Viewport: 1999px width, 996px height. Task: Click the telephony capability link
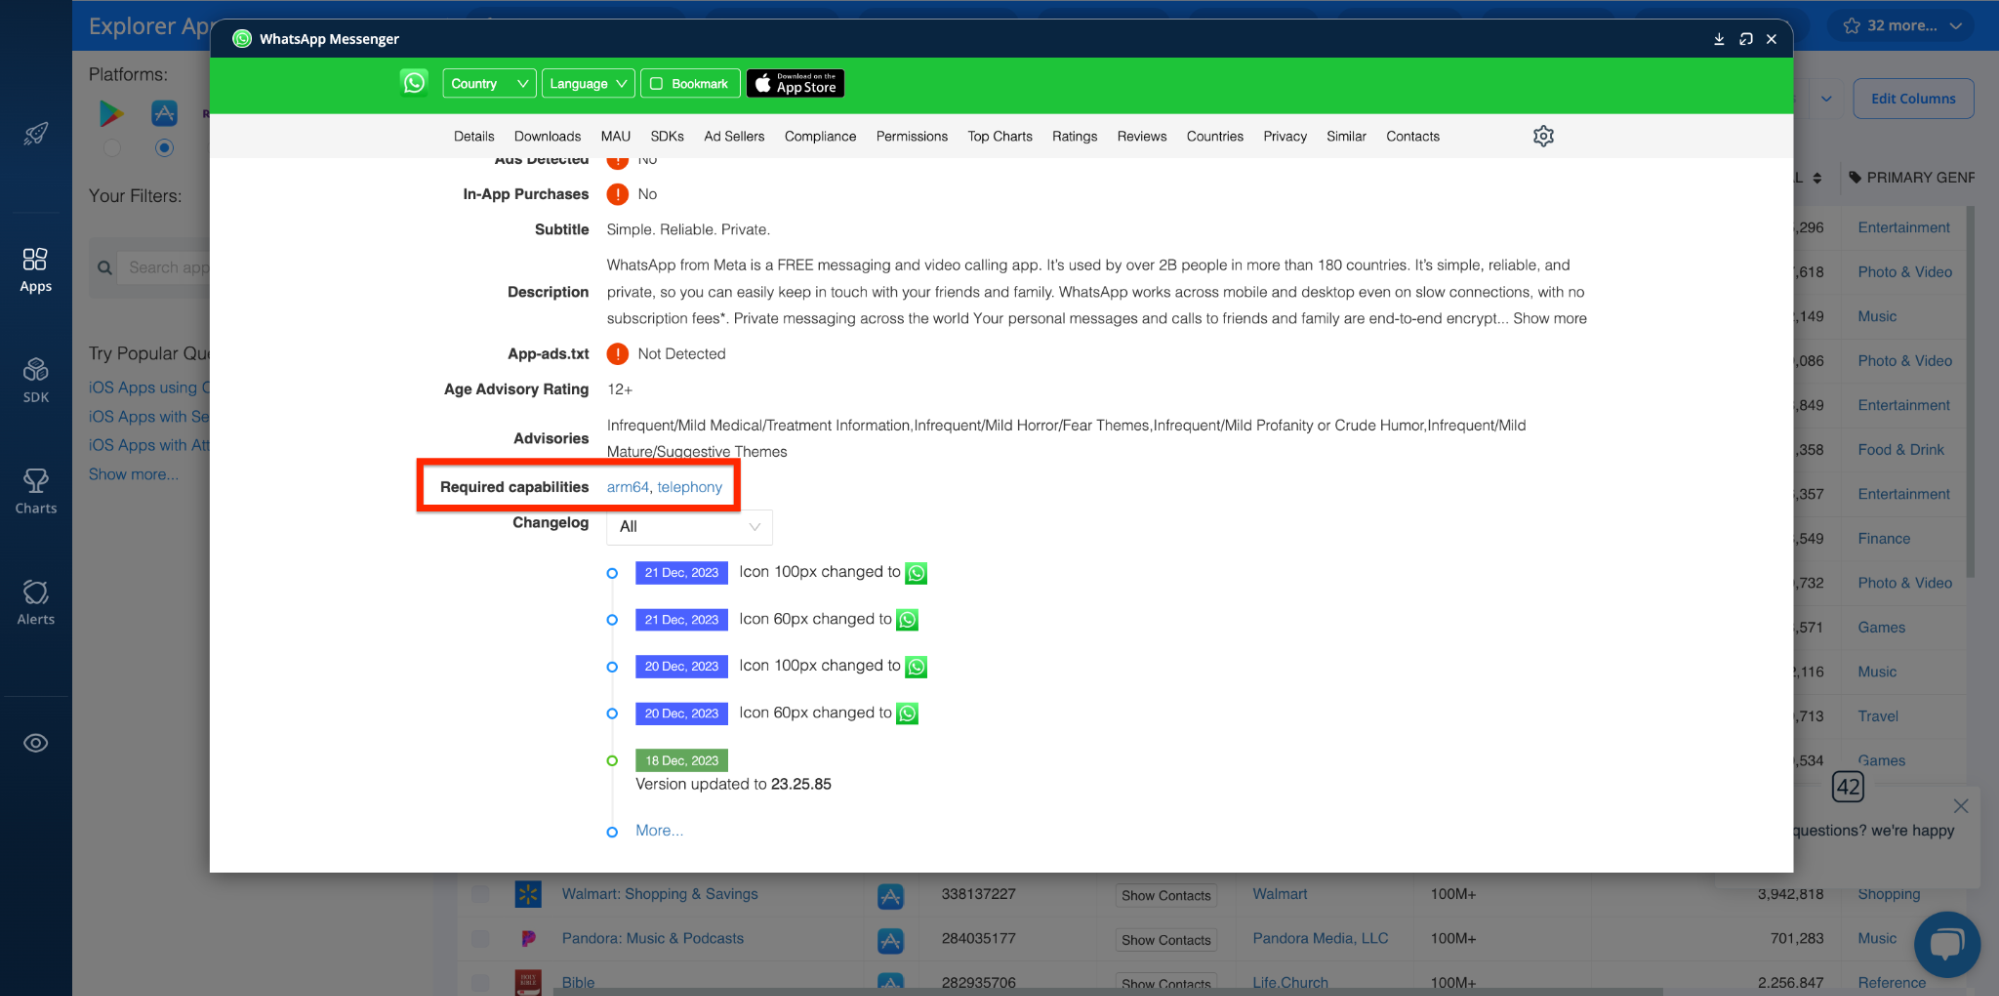[689, 487]
